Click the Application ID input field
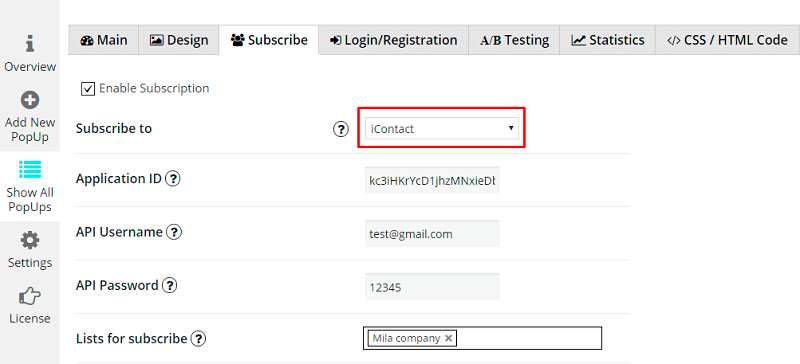This screenshot has height=364, width=800. click(x=432, y=180)
